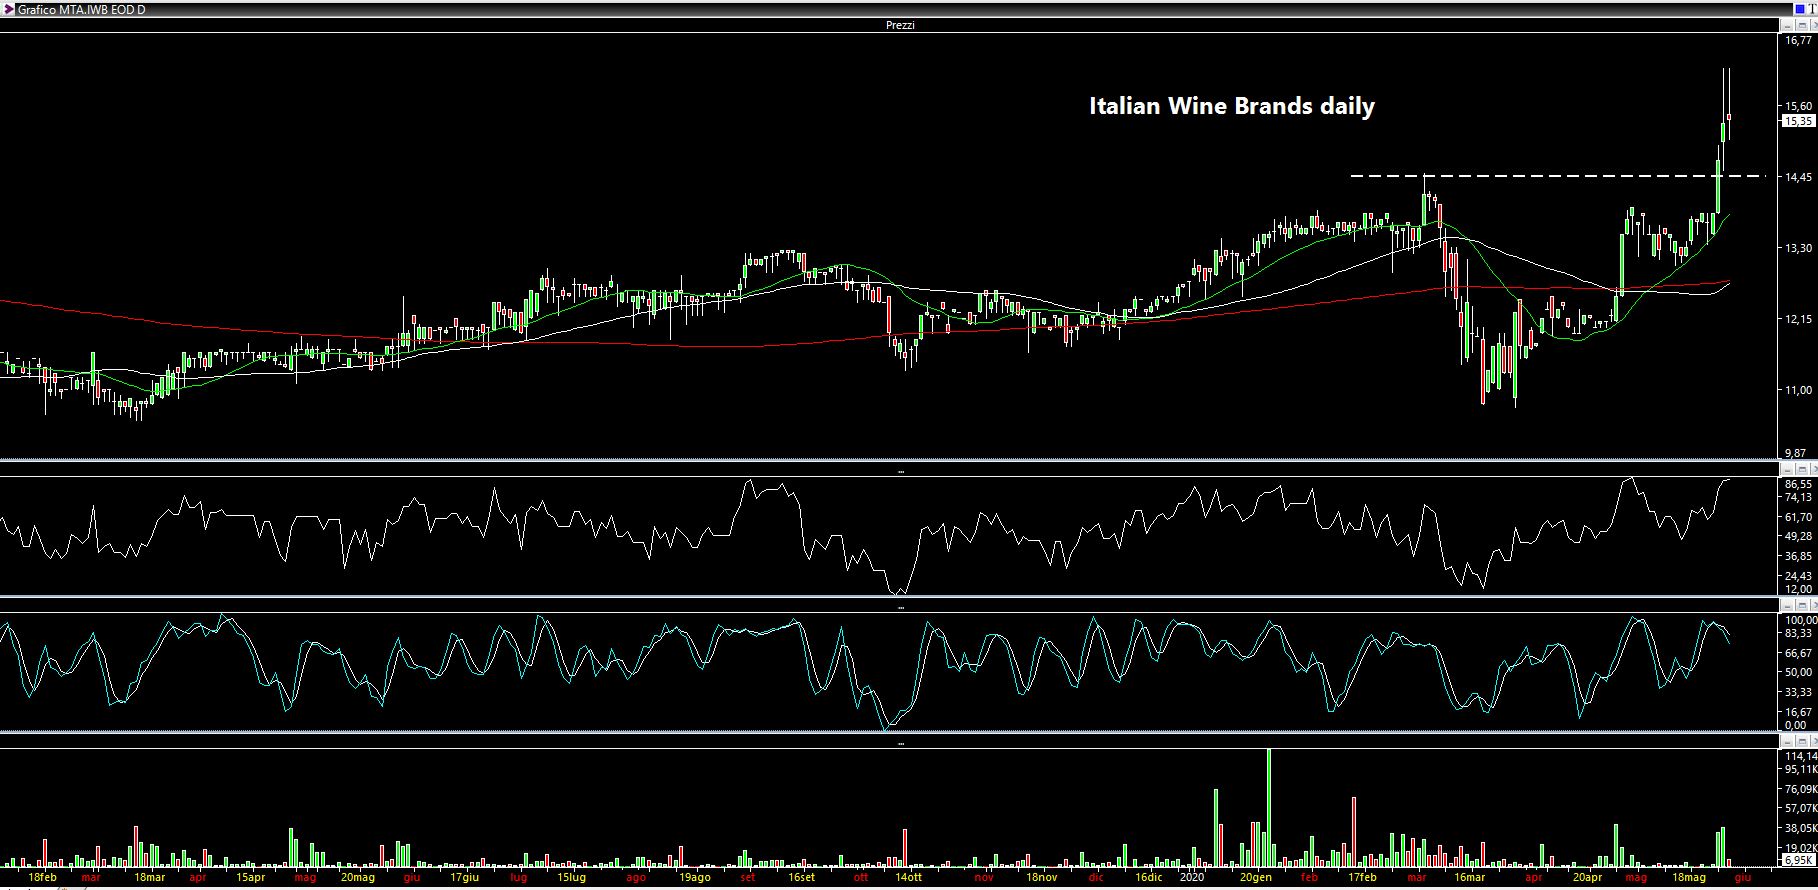Screen dimensions: 1818x890
Task: Click the 15,60 price axis label
Action: (x=1798, y=106)
